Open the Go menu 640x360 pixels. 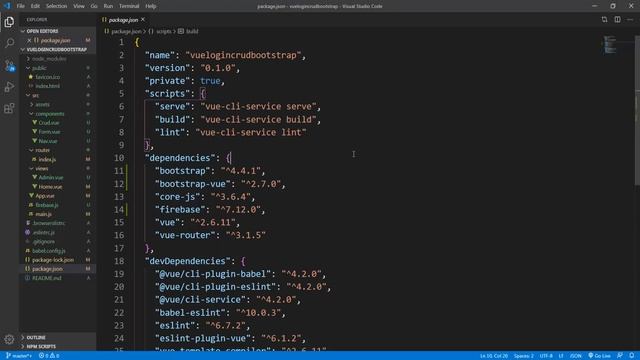click(x=94, y=6)
